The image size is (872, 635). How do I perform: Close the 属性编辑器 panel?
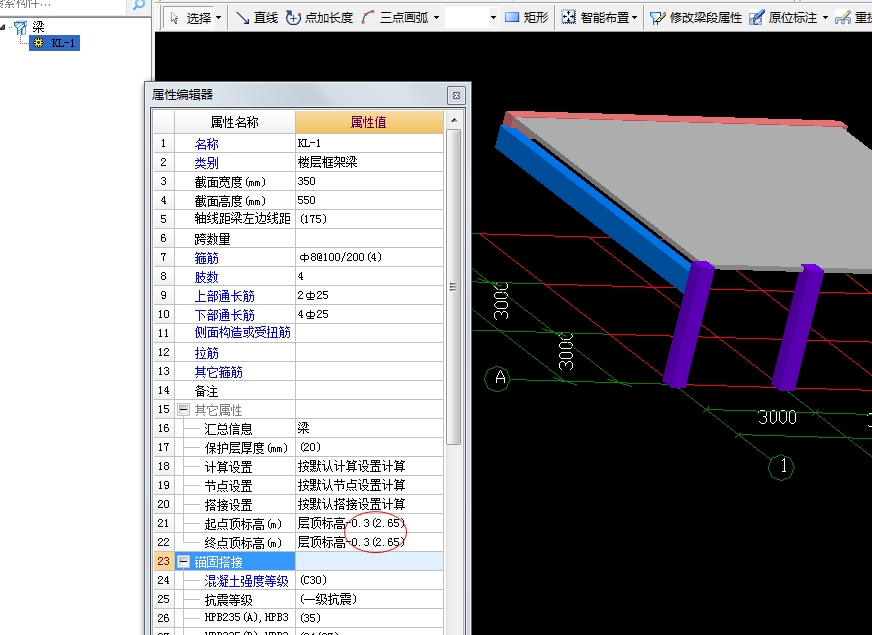pos(456,95)
